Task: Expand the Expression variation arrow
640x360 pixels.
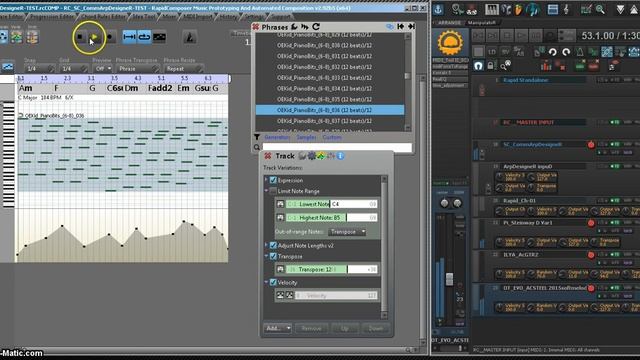Action: pyautogui.click(x=267, y=180)
